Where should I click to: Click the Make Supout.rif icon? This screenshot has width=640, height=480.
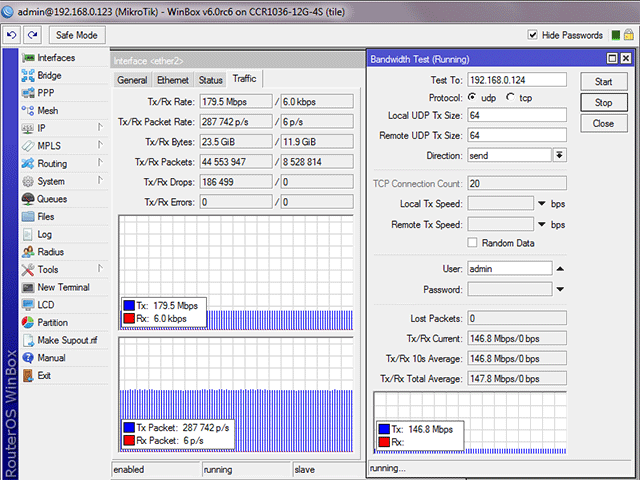coord(28,340)
